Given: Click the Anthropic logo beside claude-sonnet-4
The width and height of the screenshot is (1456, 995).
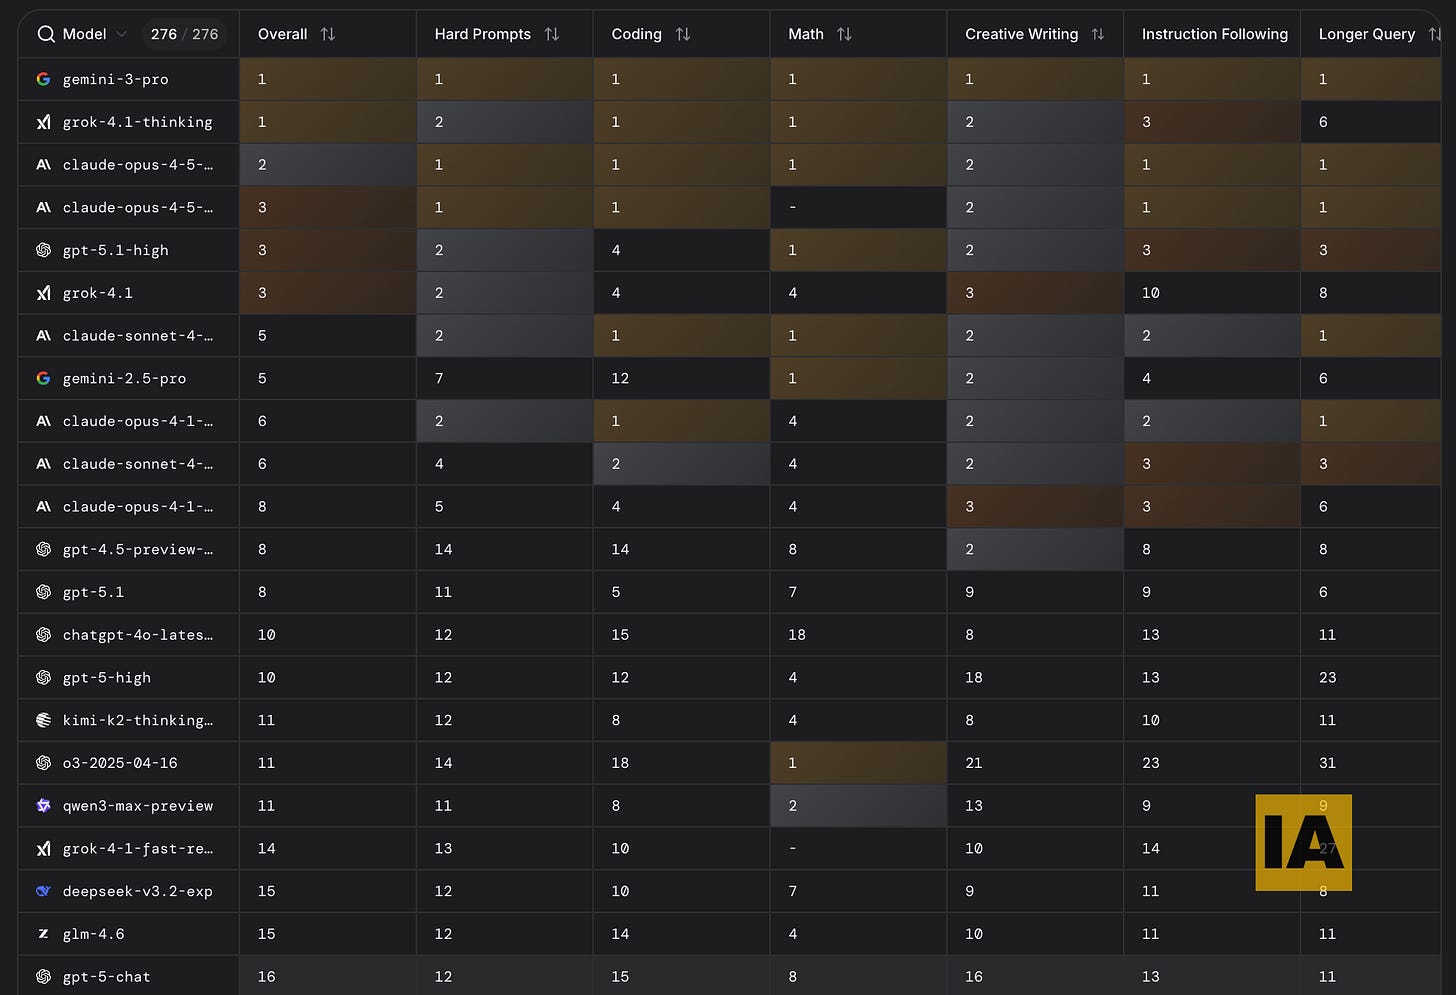Looking at the screenshot, I should click(43, 335).
